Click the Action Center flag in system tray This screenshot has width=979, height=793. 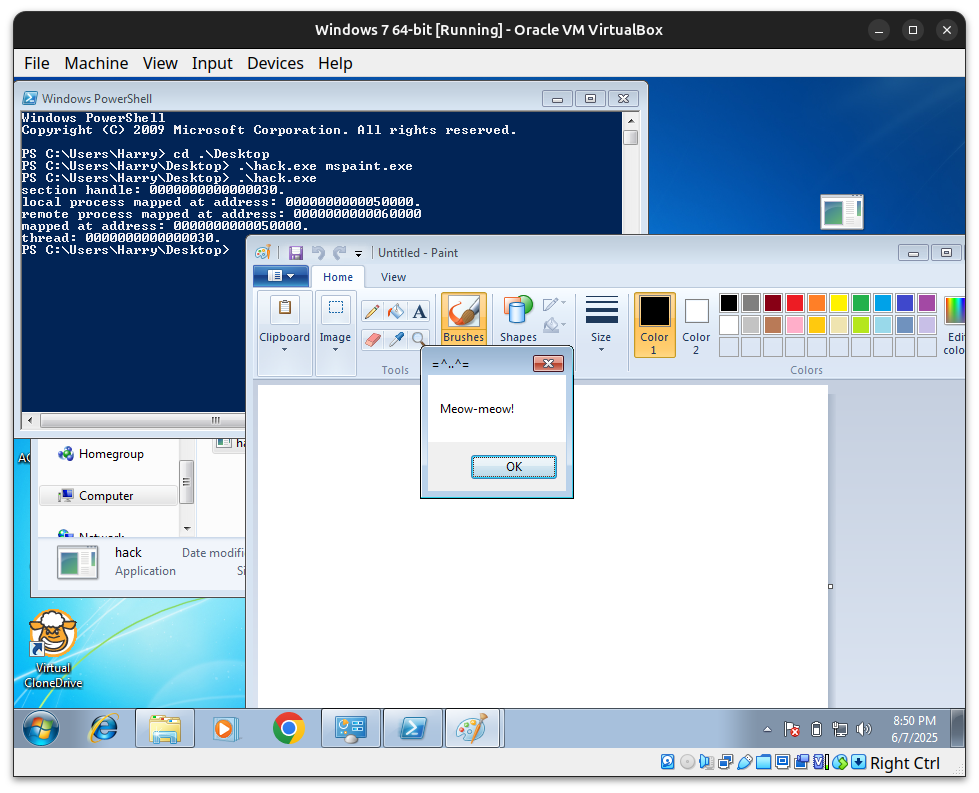[792, 729]
